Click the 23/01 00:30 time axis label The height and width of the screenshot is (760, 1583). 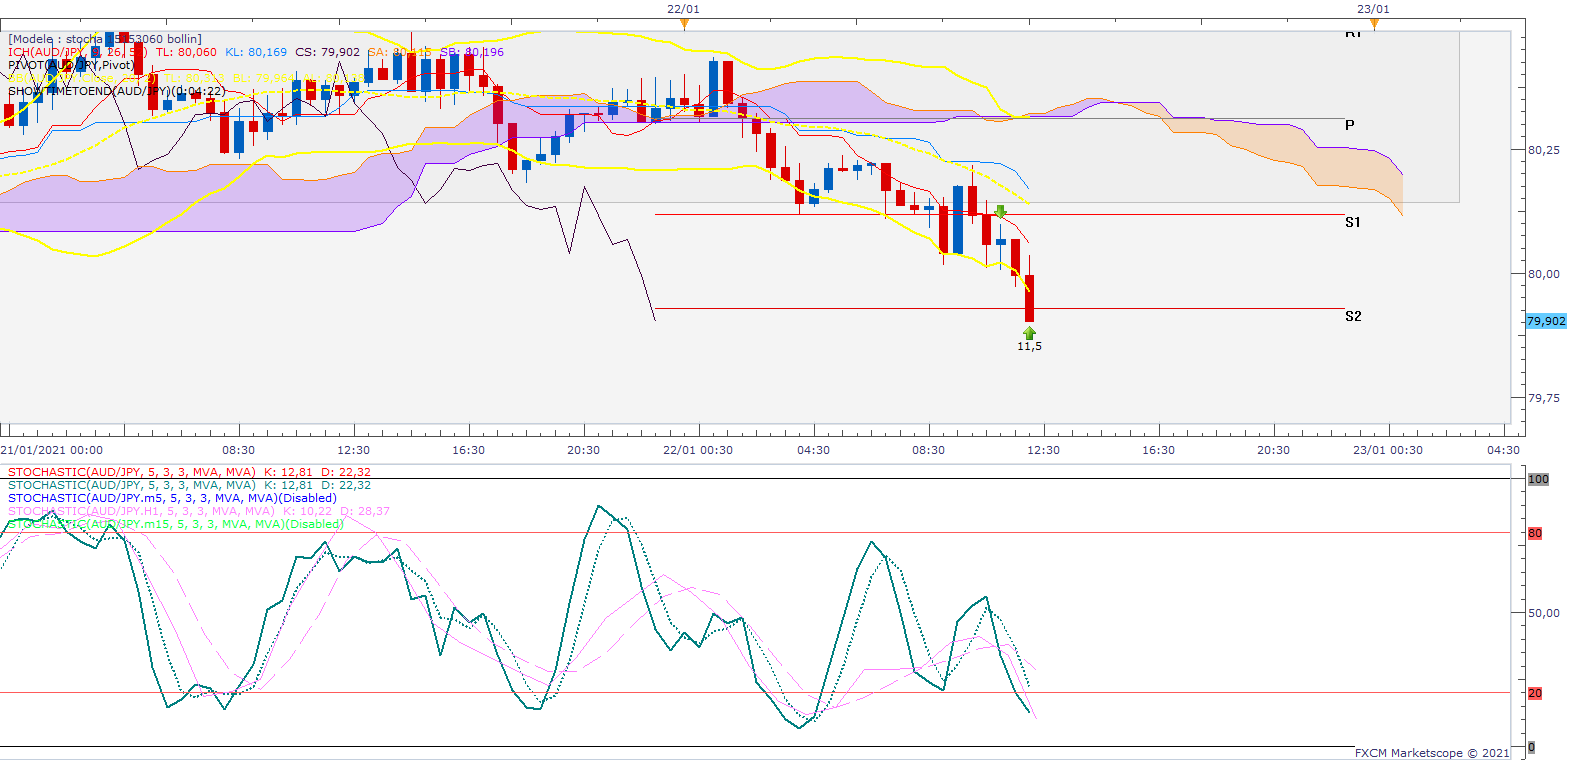pyautogui.click(x=1388, y=450)
